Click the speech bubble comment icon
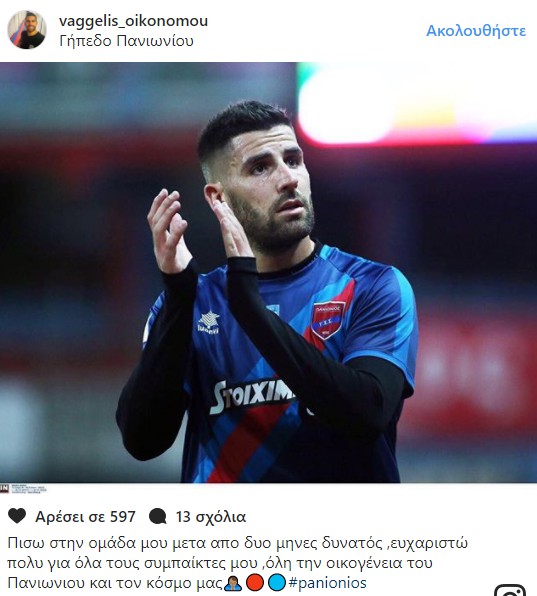 coord(158,516)
